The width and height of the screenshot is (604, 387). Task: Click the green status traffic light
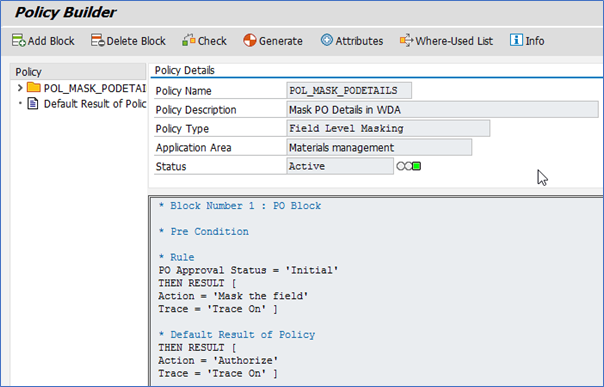(x=416, y=166)
